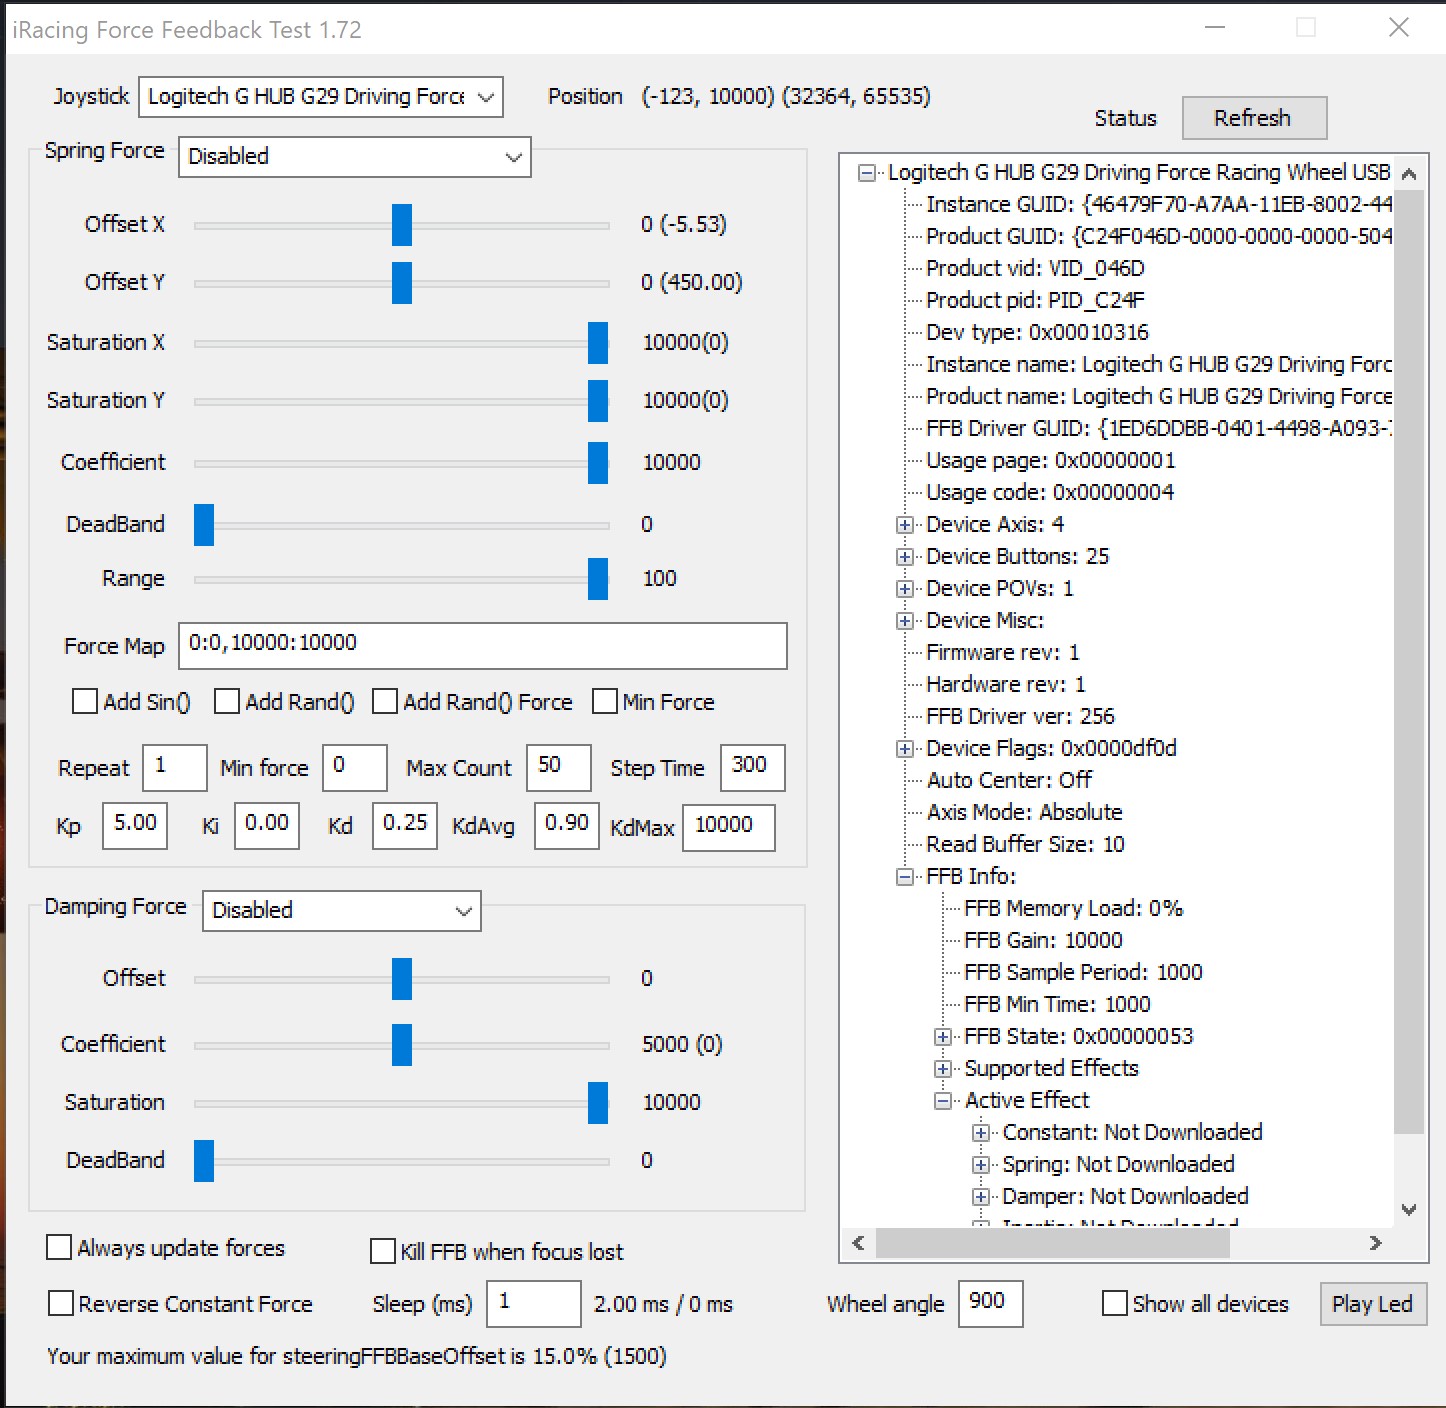The height and width of the screenshot is (1408, 1446).
Task: Close the iRacing Force Feedback Test window
Action: pos(1398,28)
